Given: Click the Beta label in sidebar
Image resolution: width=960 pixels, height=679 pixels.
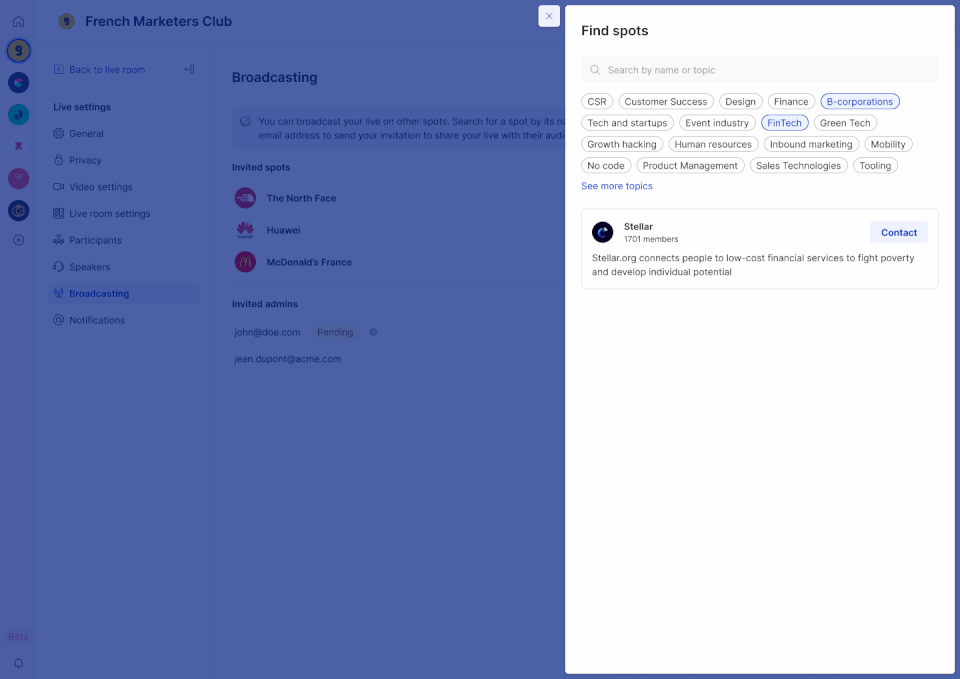Looking at the screenshot, I should [18, 637].
